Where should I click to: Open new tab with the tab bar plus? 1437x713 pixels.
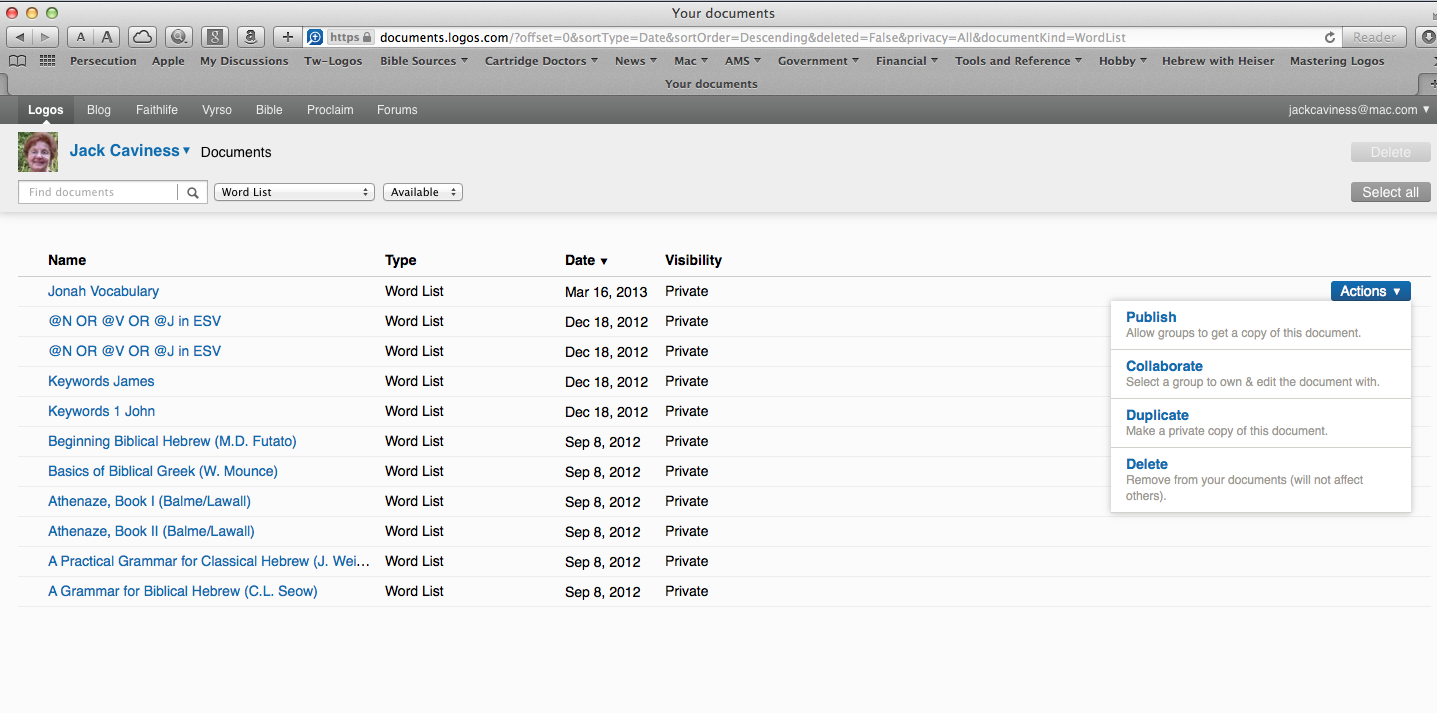point(1429,84)
